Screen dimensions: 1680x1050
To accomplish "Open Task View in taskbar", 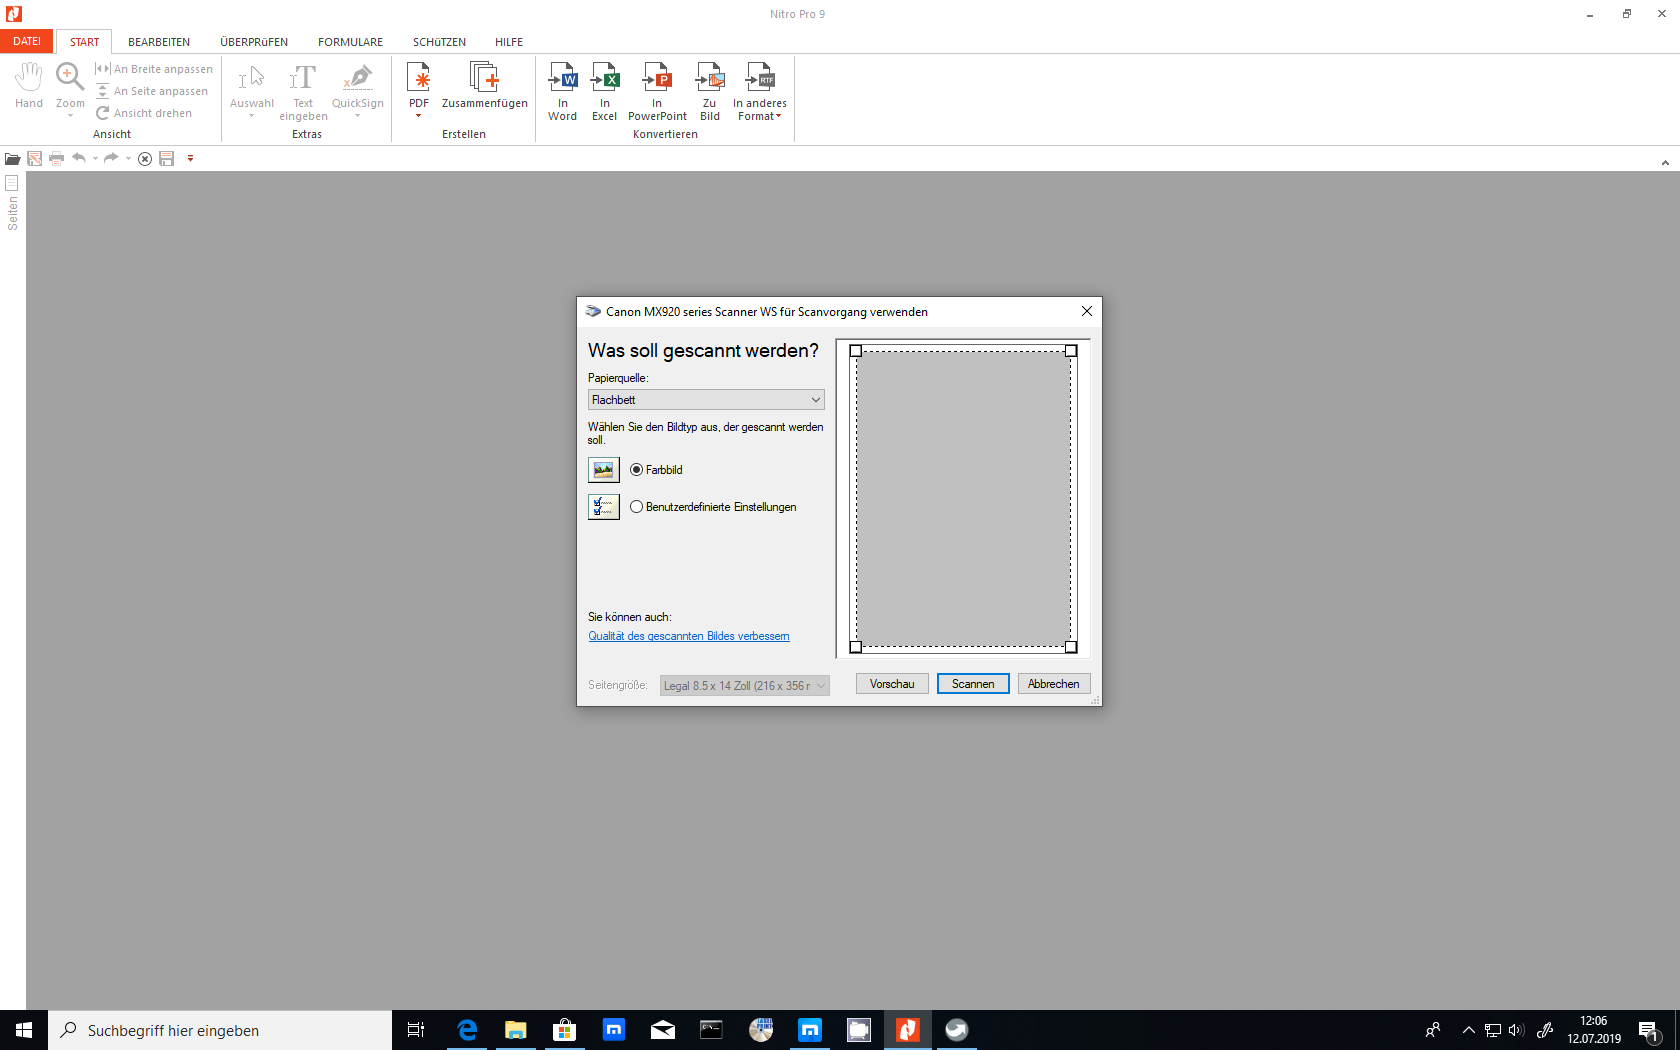I will [x=416, y=1030].
